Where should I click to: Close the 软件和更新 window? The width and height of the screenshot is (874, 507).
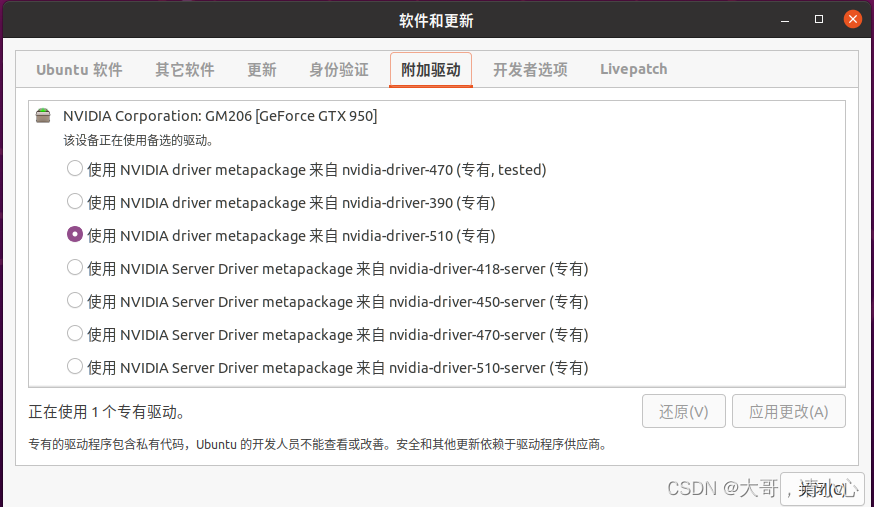[x=852, y=20]
